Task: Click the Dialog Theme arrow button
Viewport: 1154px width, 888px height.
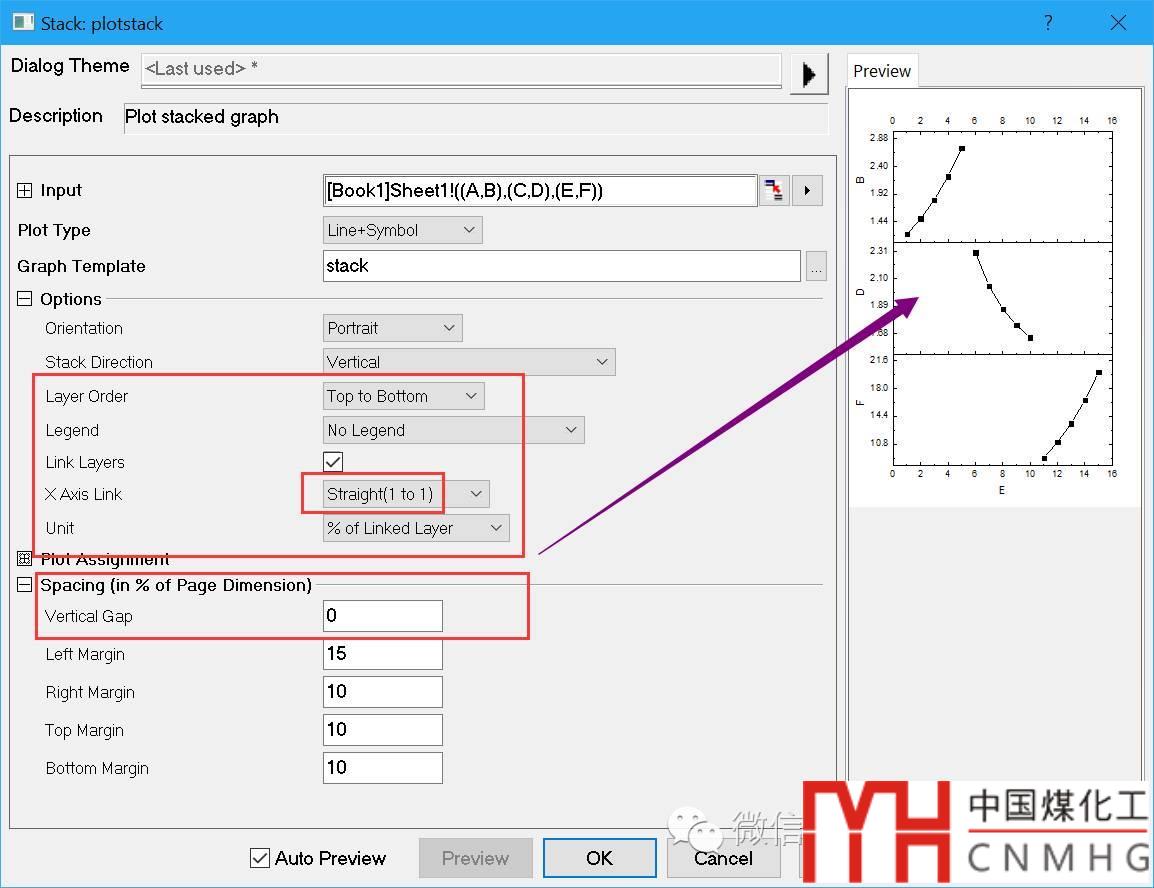Action: pyautogui.click(x=808, y=74)
